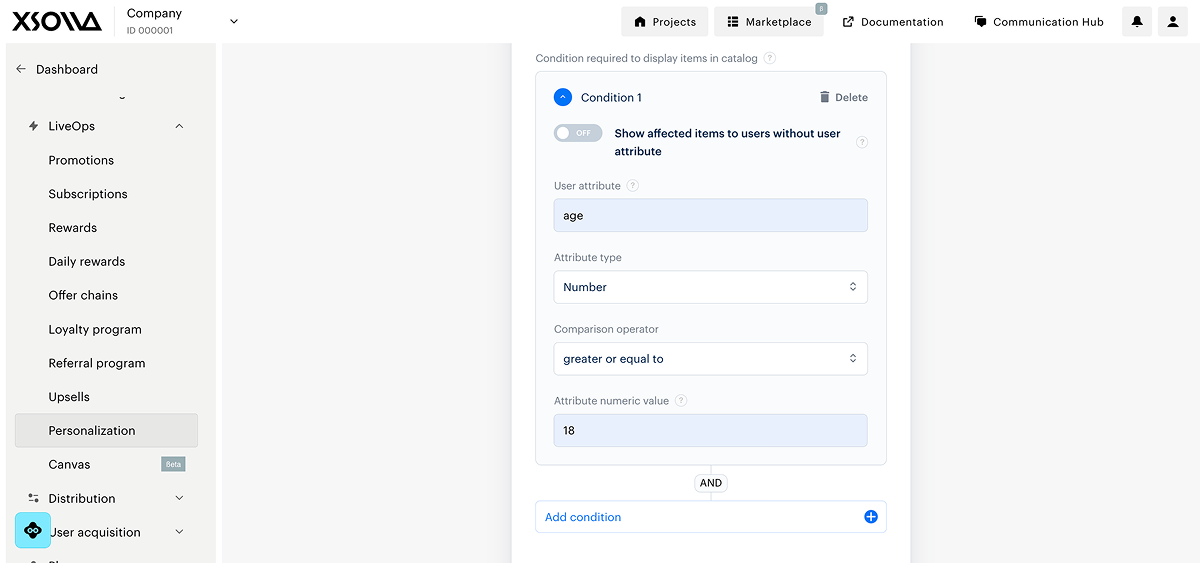Open the user account profile icon
1200x563 pixels.
click(x=1173, y=22)
